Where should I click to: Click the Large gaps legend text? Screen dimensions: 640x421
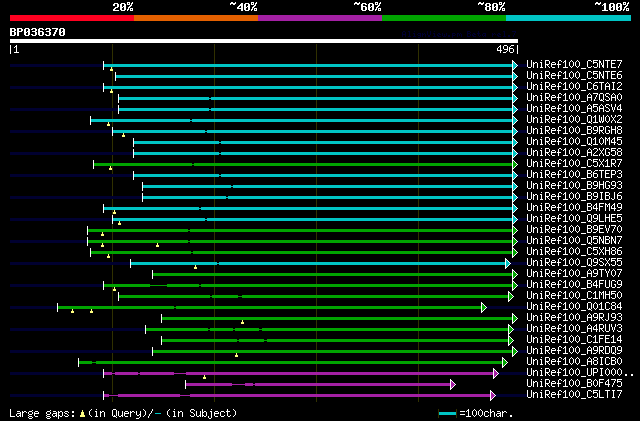(42, 413)
